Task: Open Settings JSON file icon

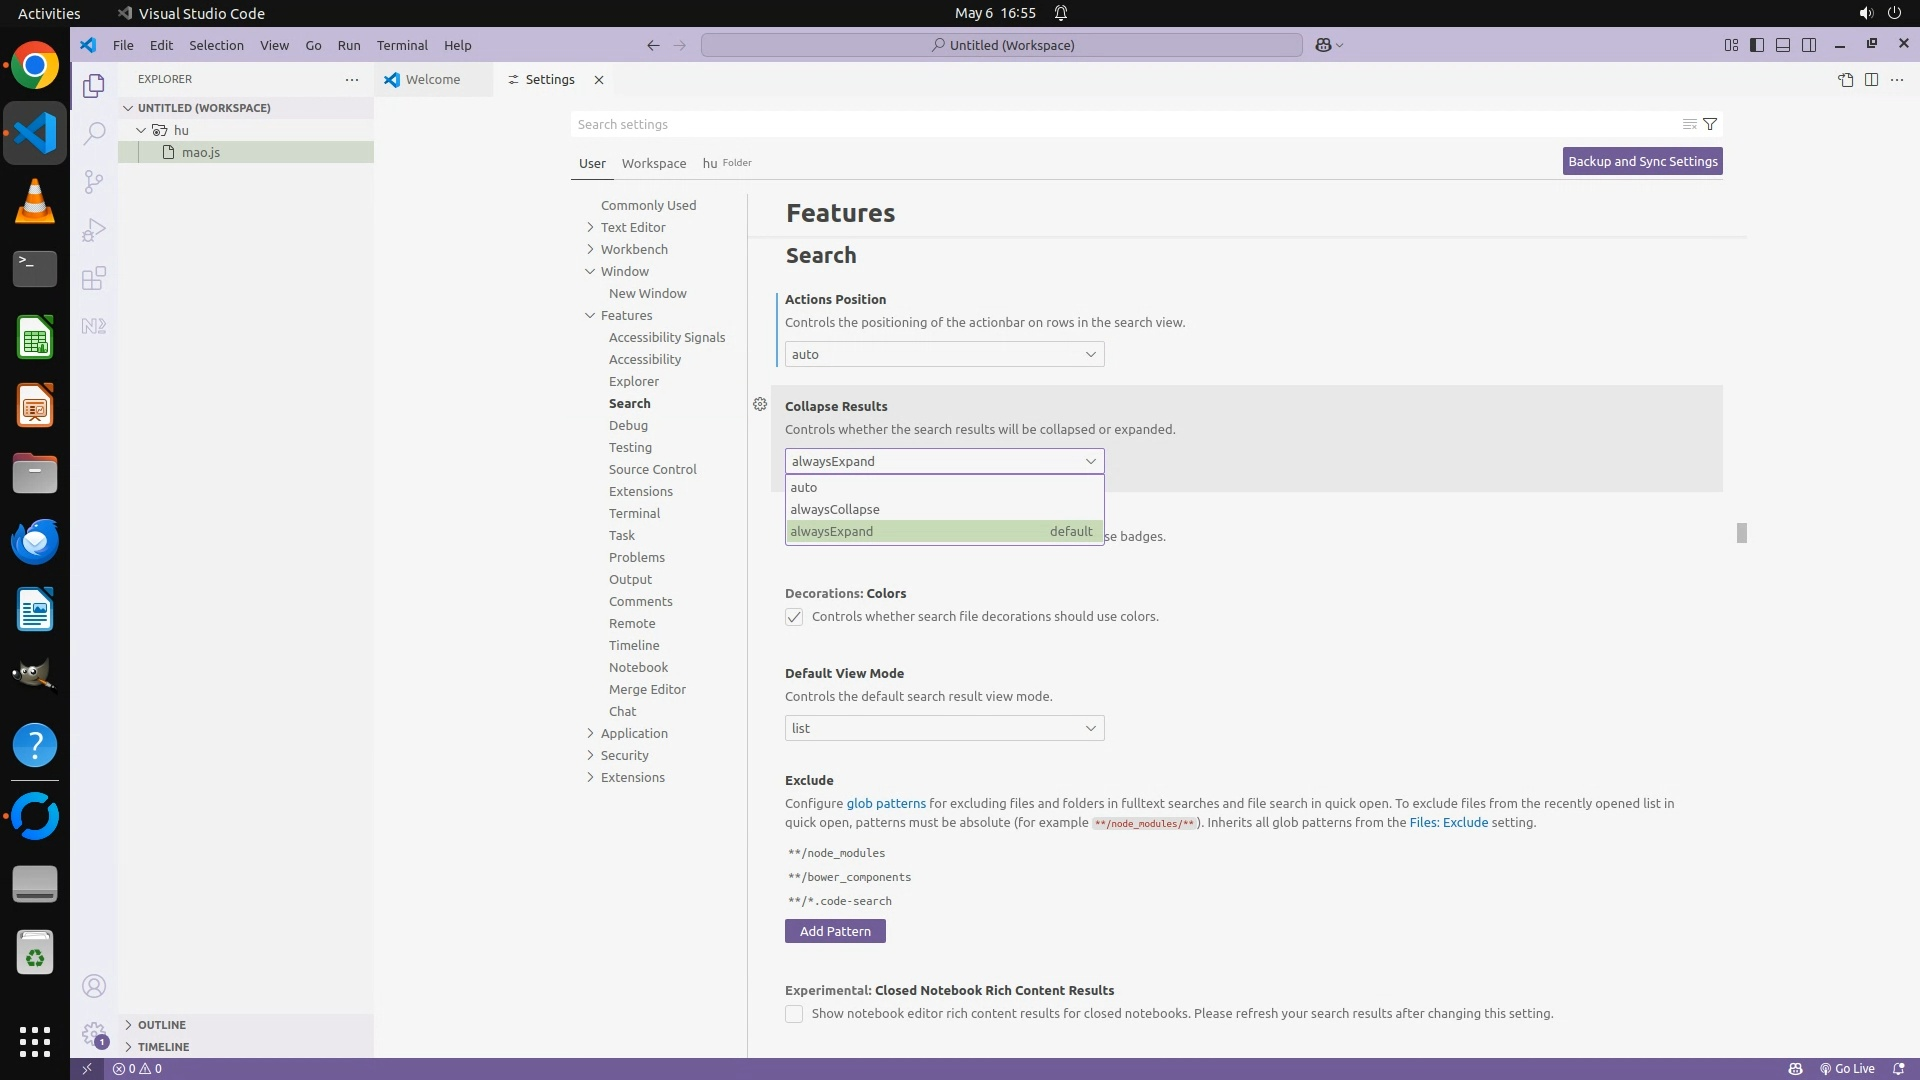Action: tap(1845, 80)
